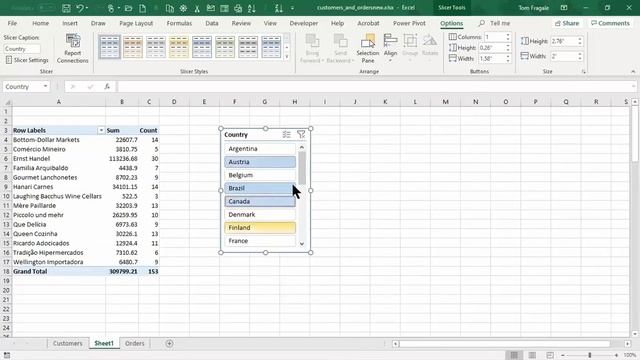Screen dimensions: 640x360
Task: Click the zoom slider in status bar
Action: 589,356
